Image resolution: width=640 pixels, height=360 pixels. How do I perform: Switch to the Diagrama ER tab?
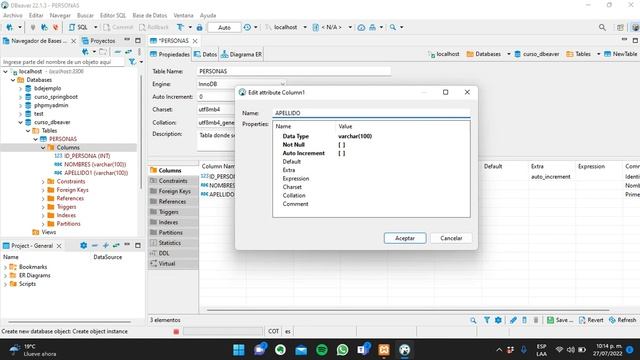tap(241, 54)
